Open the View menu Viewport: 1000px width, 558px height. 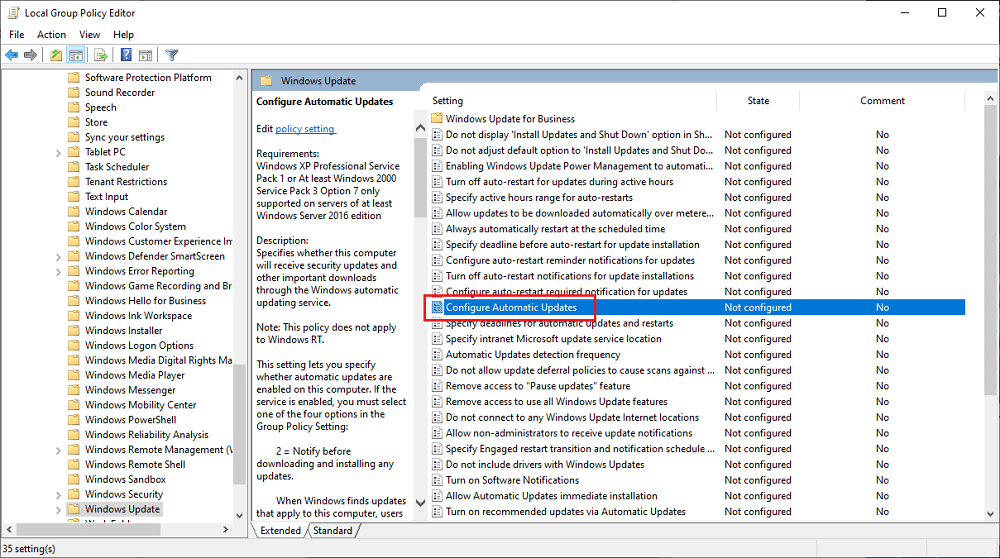[x=89, y=34]
